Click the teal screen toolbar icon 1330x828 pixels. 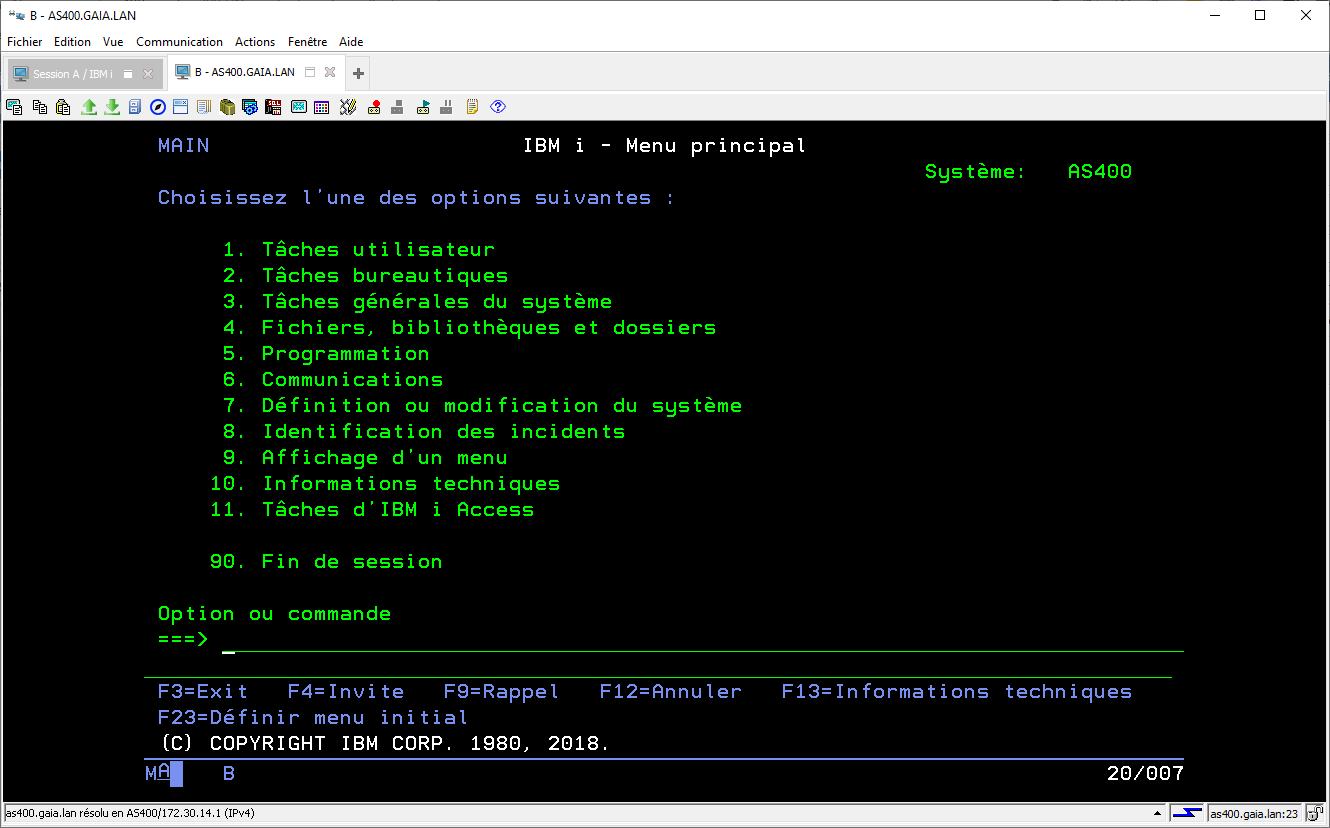[298, 107]
